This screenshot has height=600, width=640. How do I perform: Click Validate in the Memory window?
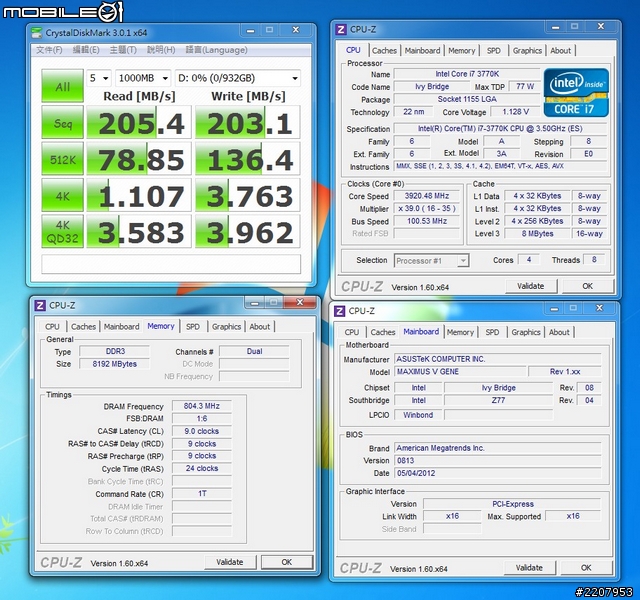pyautogui.click(x=230, y=562)
